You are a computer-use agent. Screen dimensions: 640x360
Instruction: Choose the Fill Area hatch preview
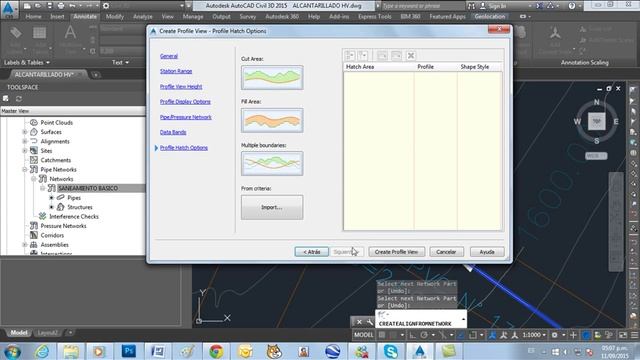tap(272, 120)
